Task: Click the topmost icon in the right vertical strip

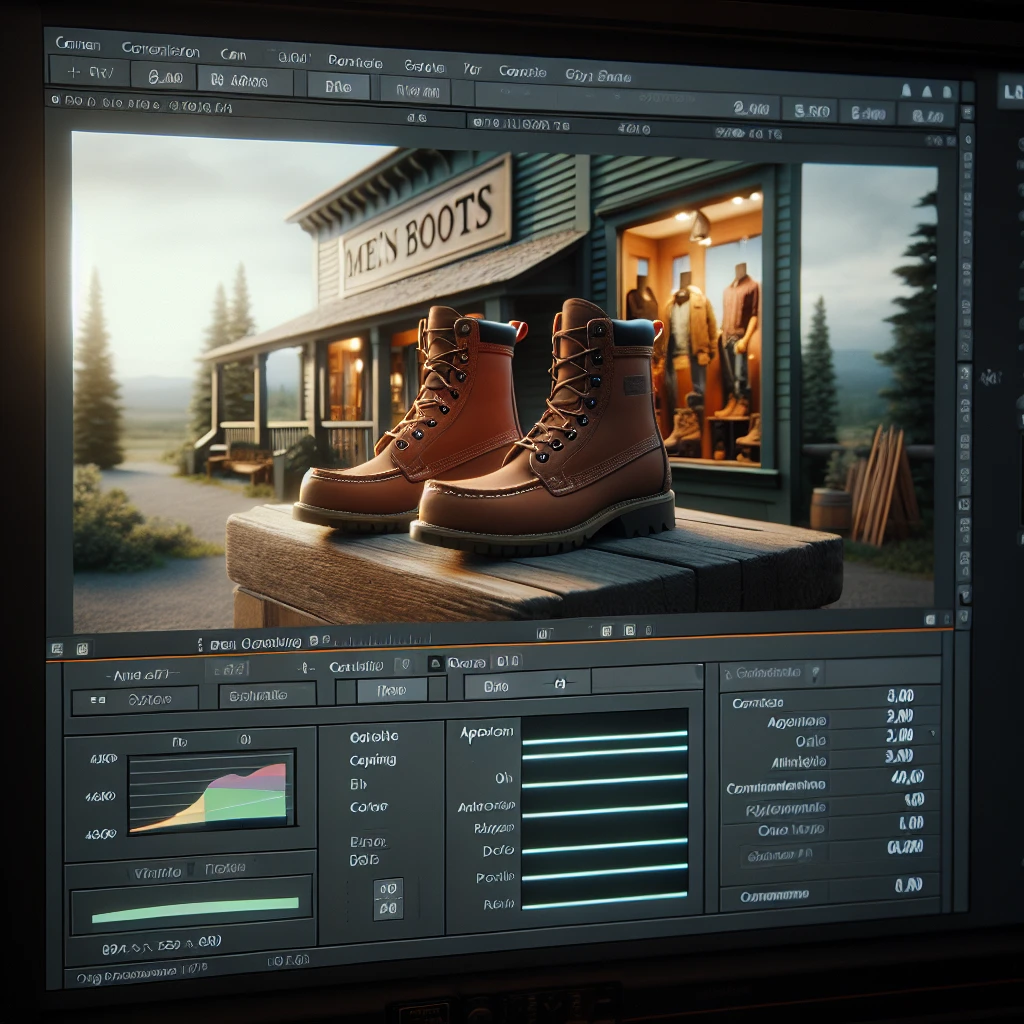Action: [x=968, y=114]
